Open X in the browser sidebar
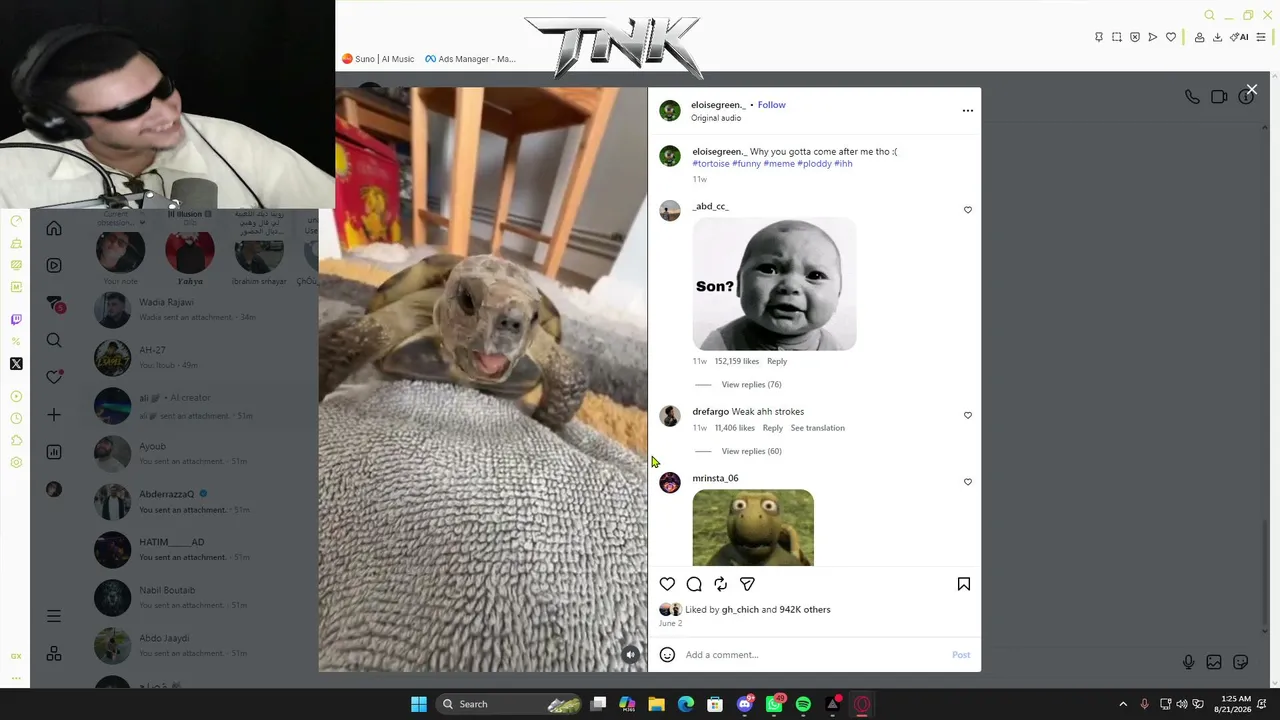The height and width of the screenshot is (720, 1280). pyautogui.click(x=16, y=364)
